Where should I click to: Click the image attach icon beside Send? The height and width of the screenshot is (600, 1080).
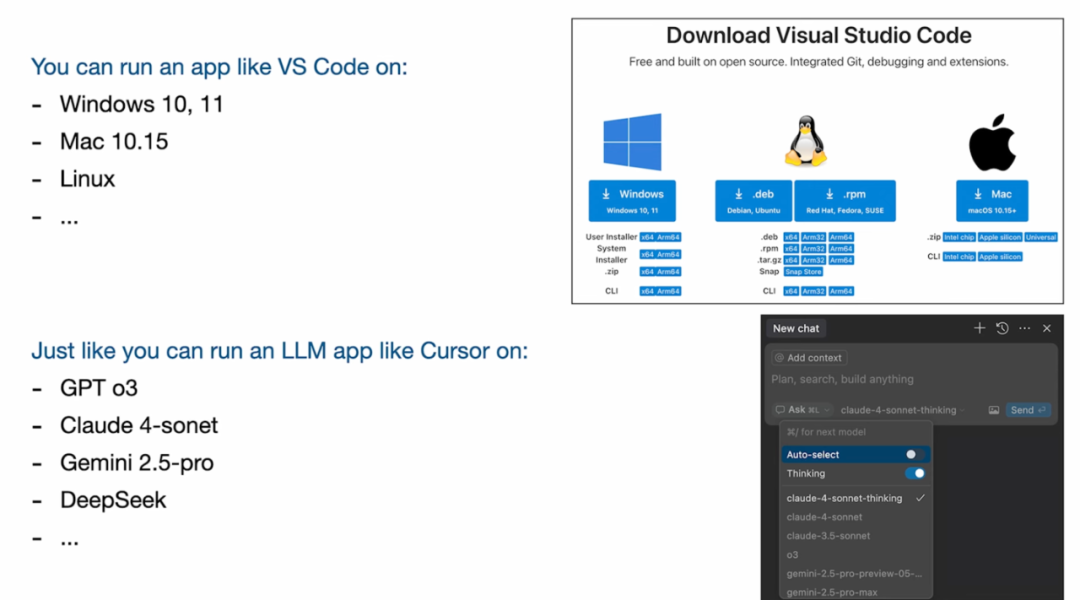[x=994, y=410]
